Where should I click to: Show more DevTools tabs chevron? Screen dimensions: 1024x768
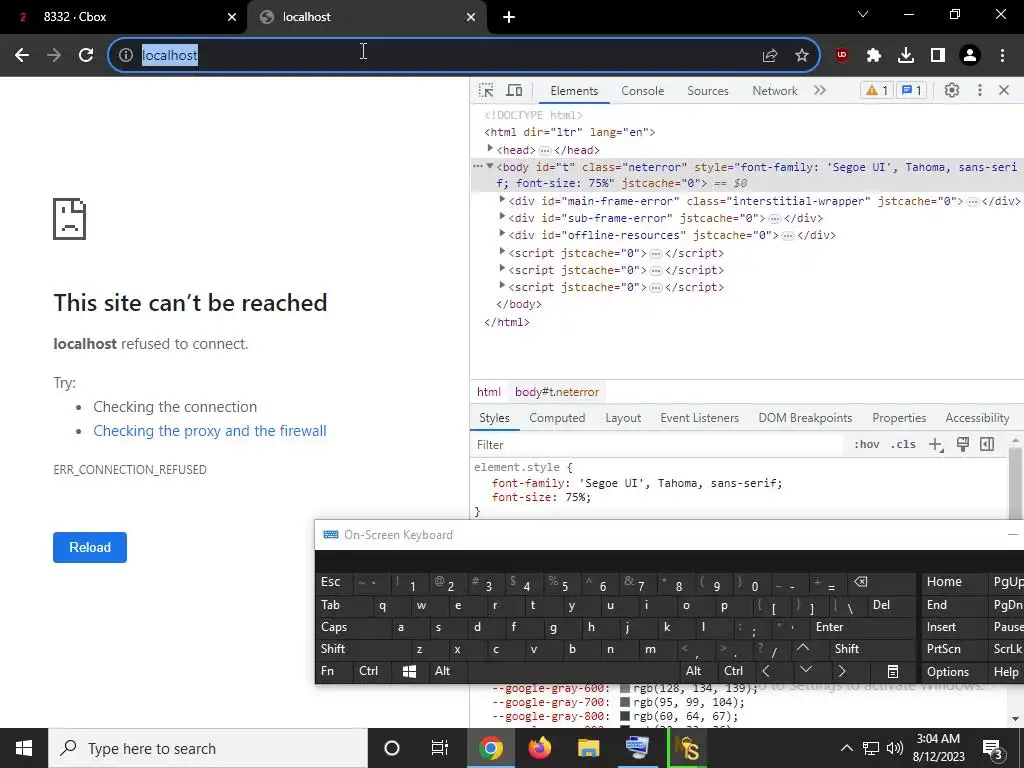(820, 90)
